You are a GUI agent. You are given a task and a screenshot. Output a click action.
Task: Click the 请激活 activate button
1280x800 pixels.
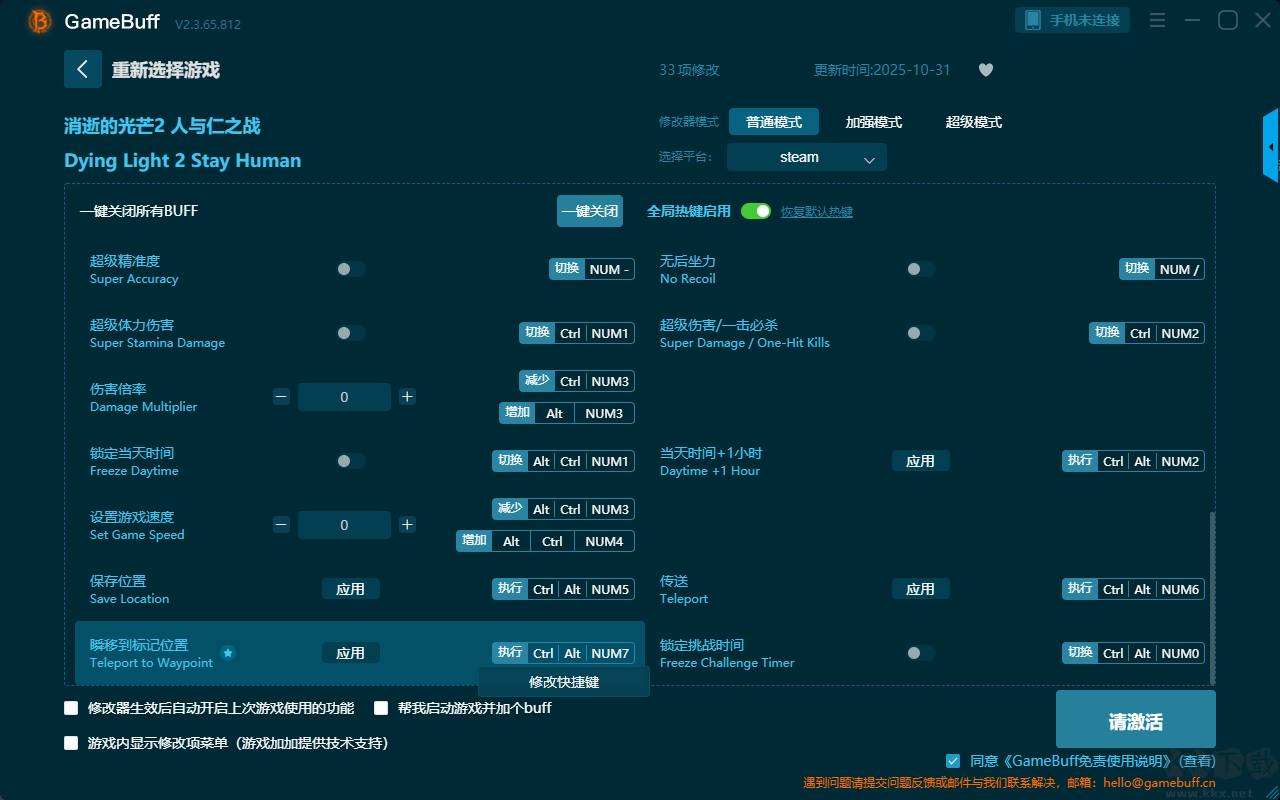click(x=1136, y=720)
